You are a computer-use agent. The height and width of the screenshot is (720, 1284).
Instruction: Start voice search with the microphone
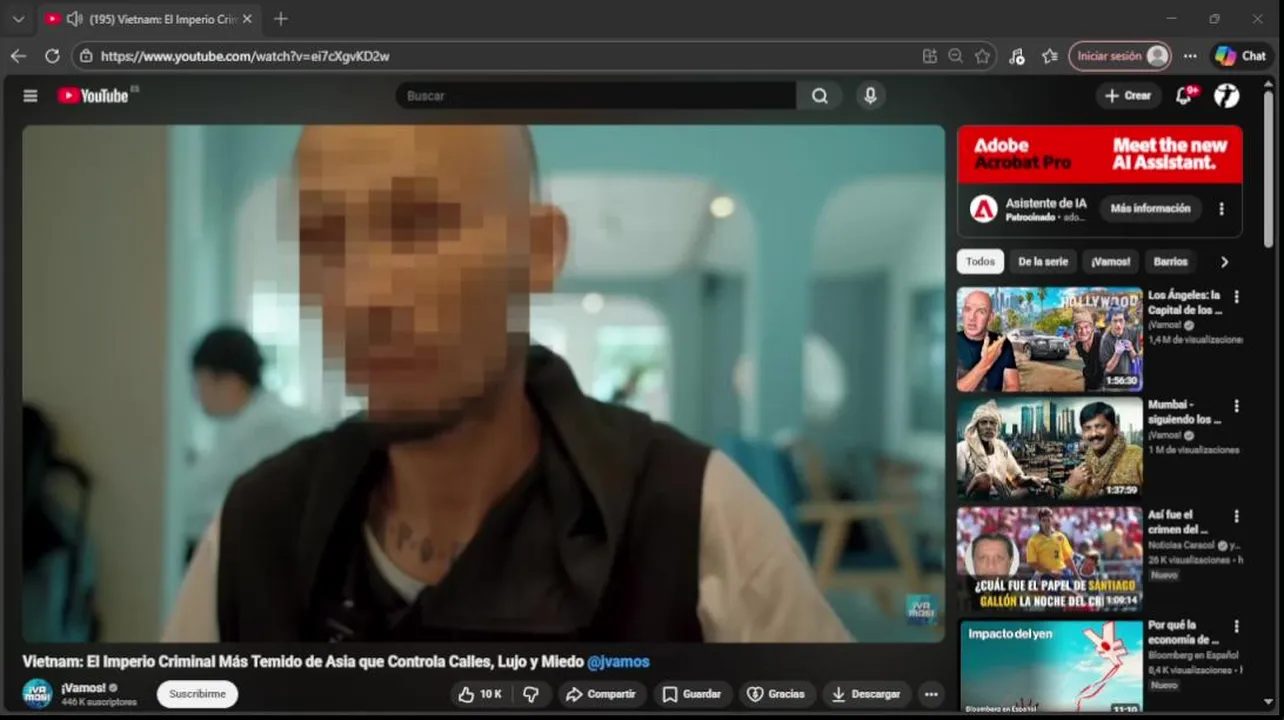(870, 96)
